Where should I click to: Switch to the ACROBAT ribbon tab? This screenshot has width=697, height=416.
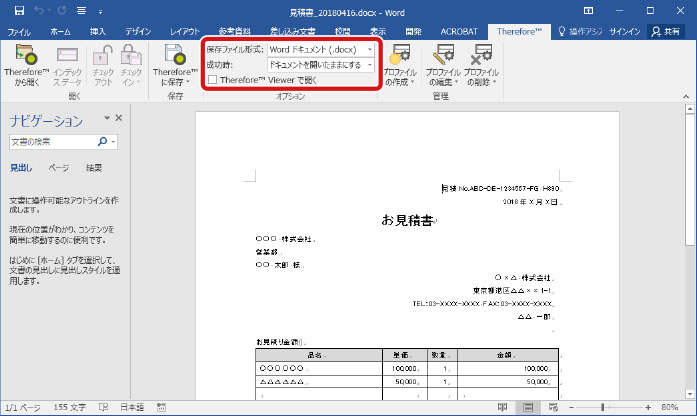click(x=459, y=32)
